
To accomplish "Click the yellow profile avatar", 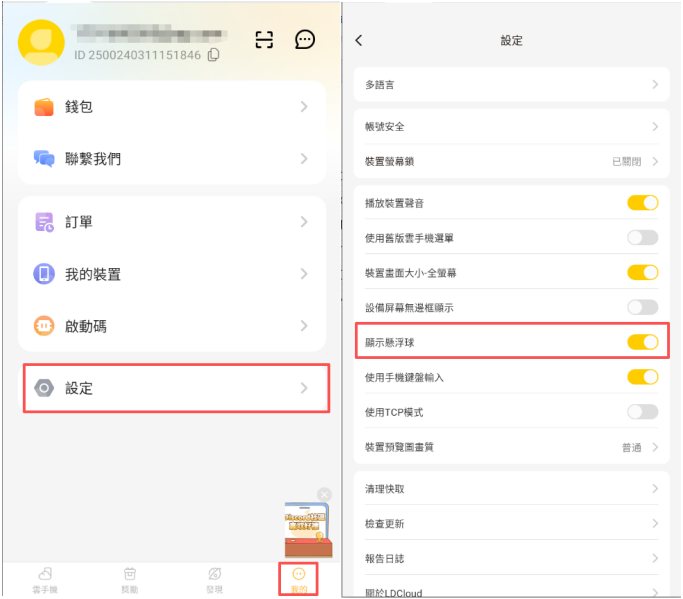I will [41, 42].
